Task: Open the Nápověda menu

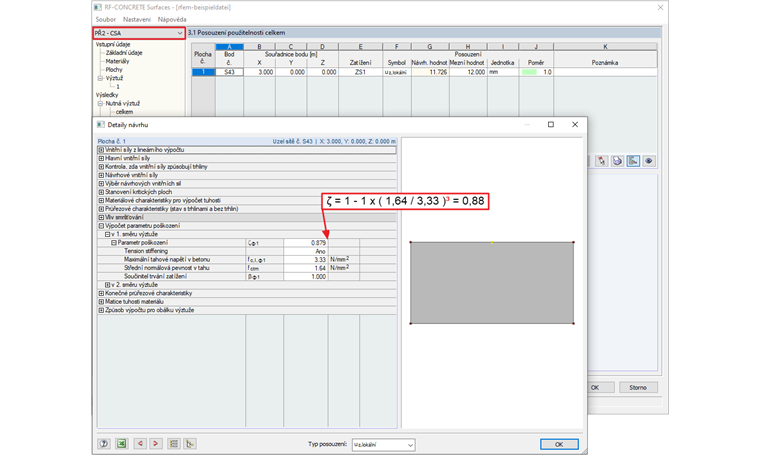Action: point(172,19)
